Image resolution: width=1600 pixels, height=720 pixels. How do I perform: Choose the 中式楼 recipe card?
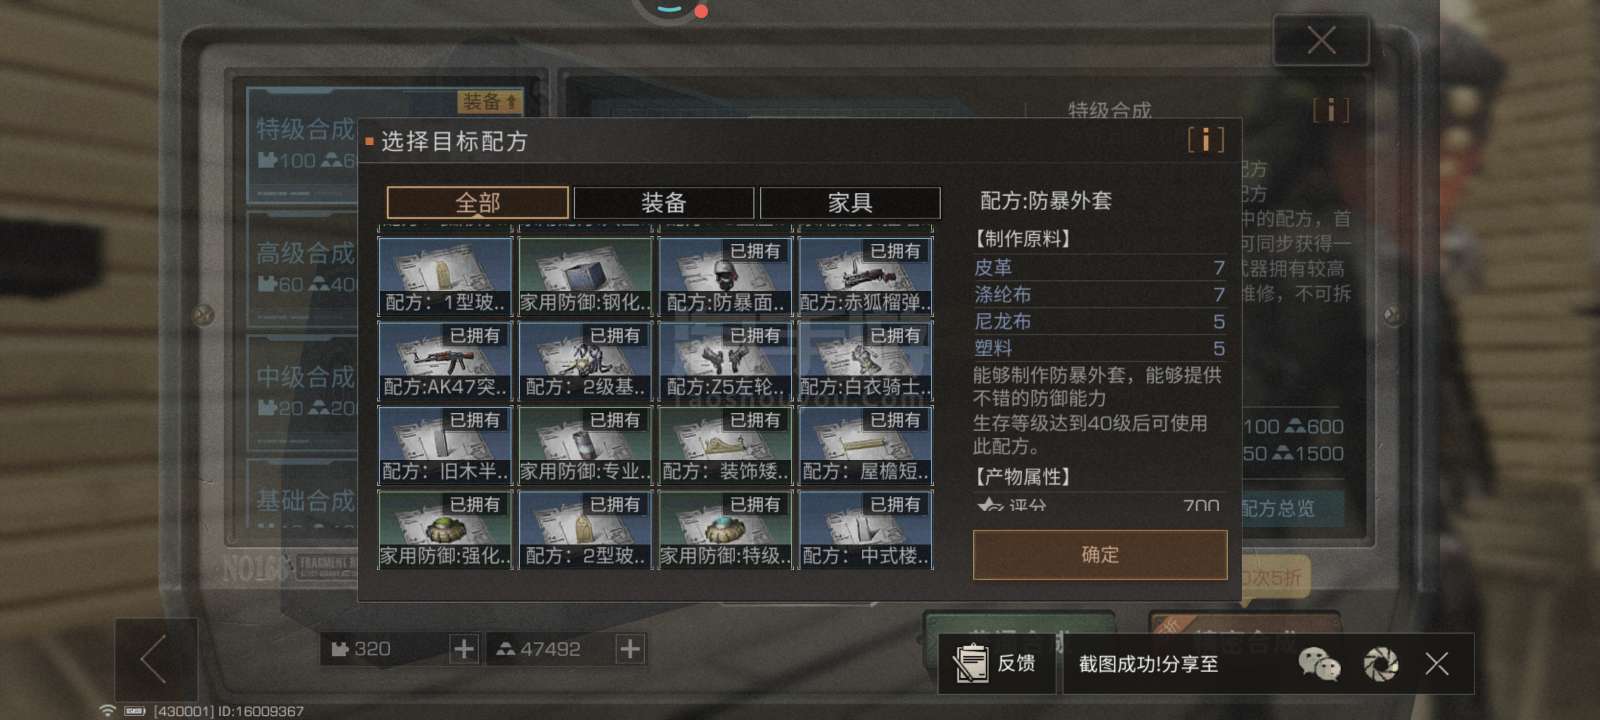[865, 530]
